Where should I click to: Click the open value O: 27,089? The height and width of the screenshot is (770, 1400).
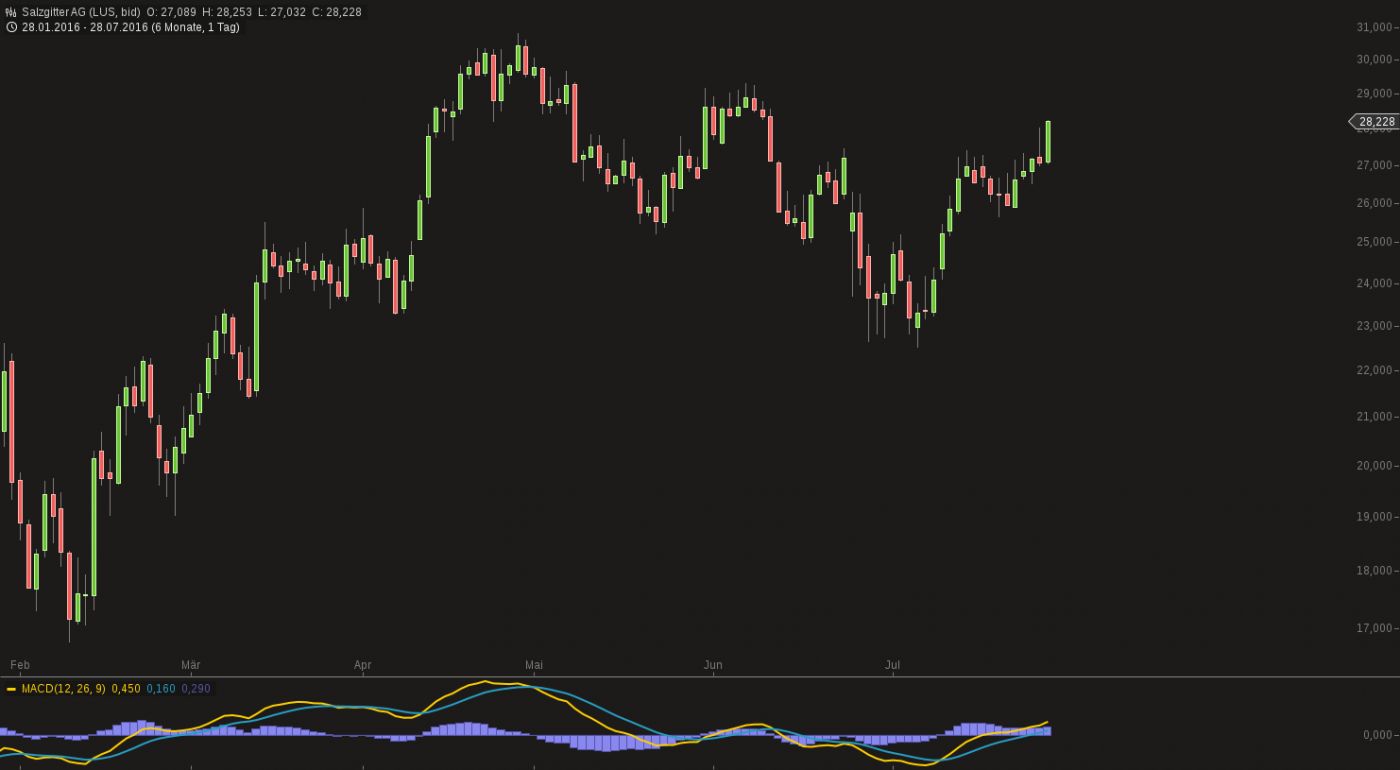click(x=172, y=12)
